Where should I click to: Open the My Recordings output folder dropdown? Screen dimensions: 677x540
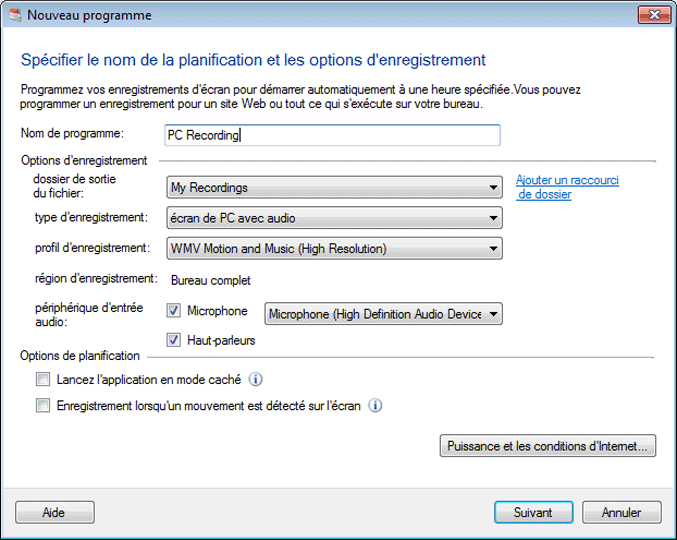[x=334, y=187]
